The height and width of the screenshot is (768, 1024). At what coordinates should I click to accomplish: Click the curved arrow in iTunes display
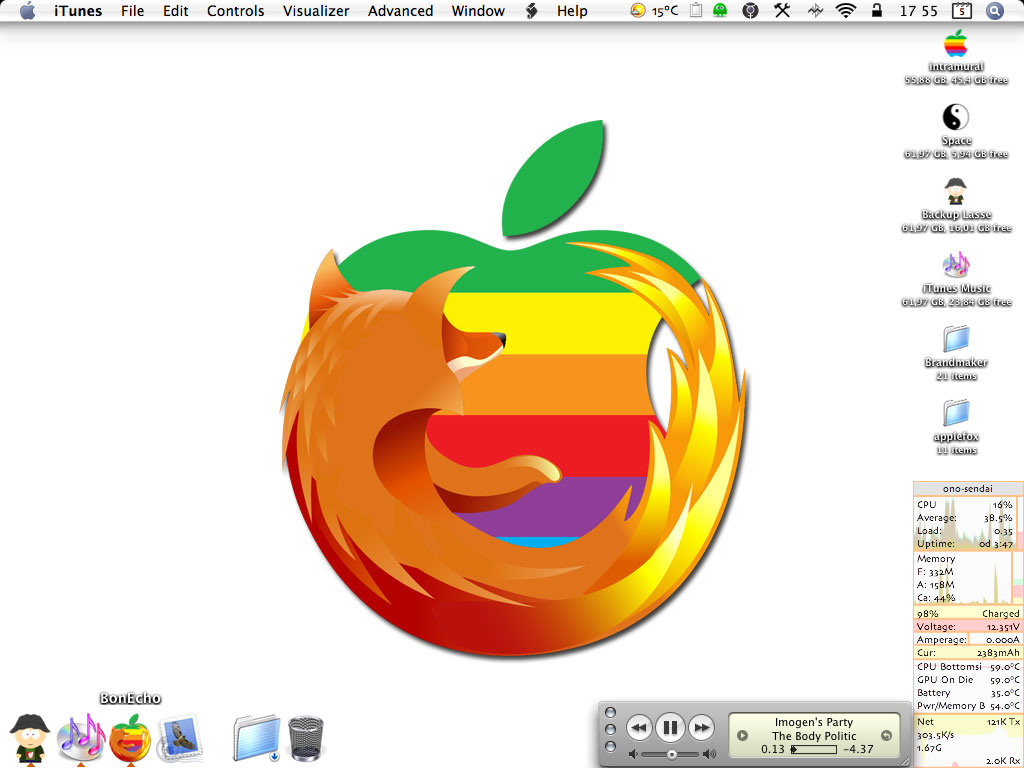pos(886,735)
